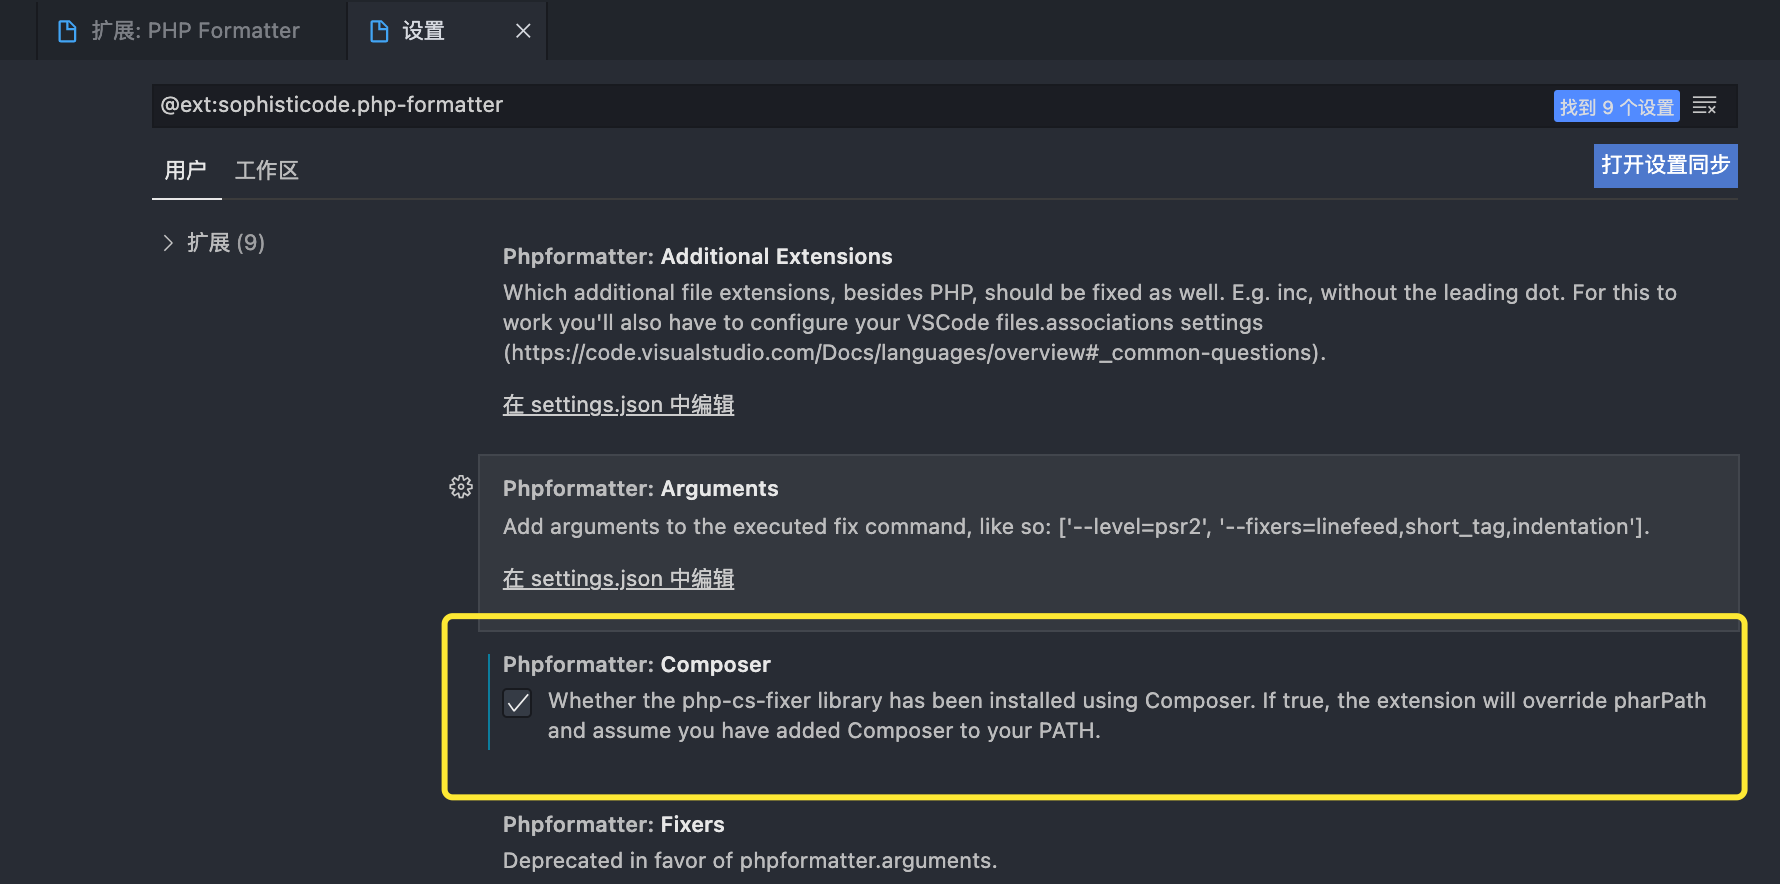Close the 设置 editor tab
Viewport: 1780px width, 884px height.
[523, 31]
